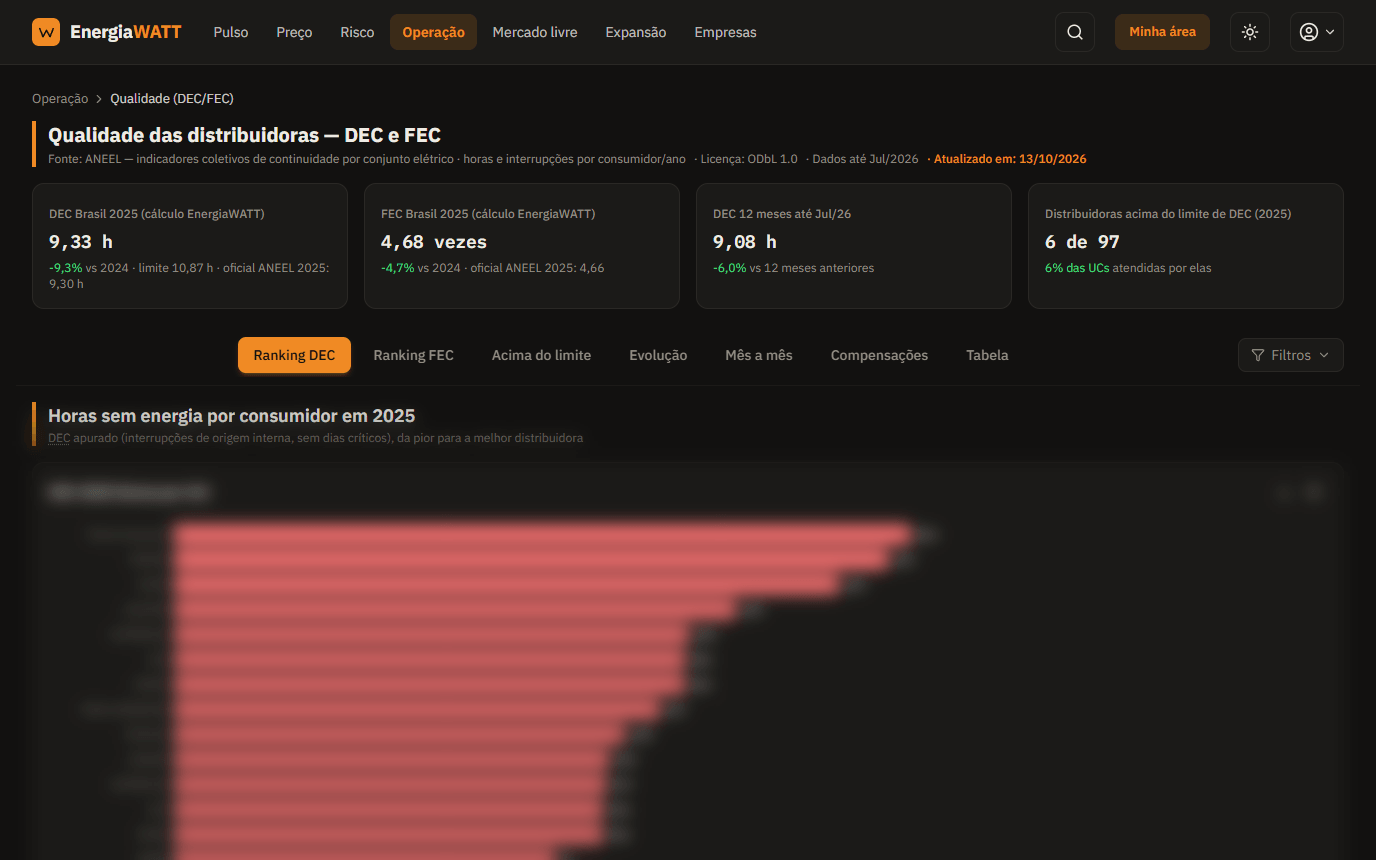Image resolution: width=1376 pixels, height=860 pixels.
Task: Select the Operação nav item
Action: tap(433, 32)
